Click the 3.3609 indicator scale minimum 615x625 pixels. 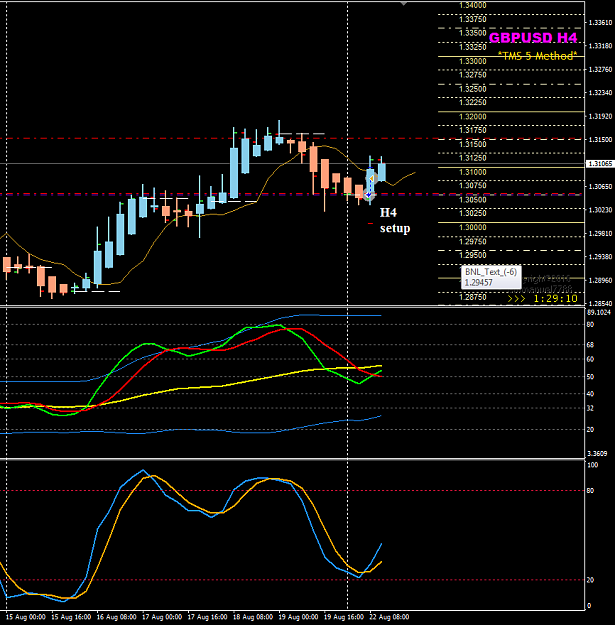[597, 454]
